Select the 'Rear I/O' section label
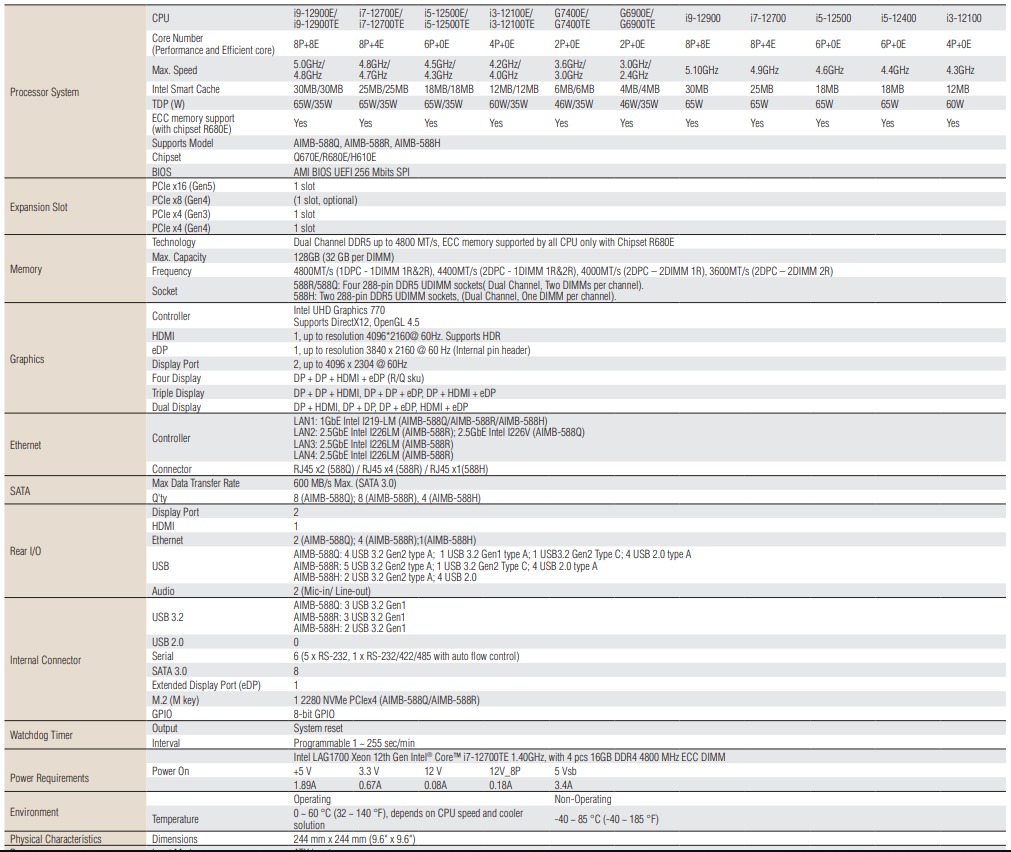1011x852 pixels. (x=25, y=551)
